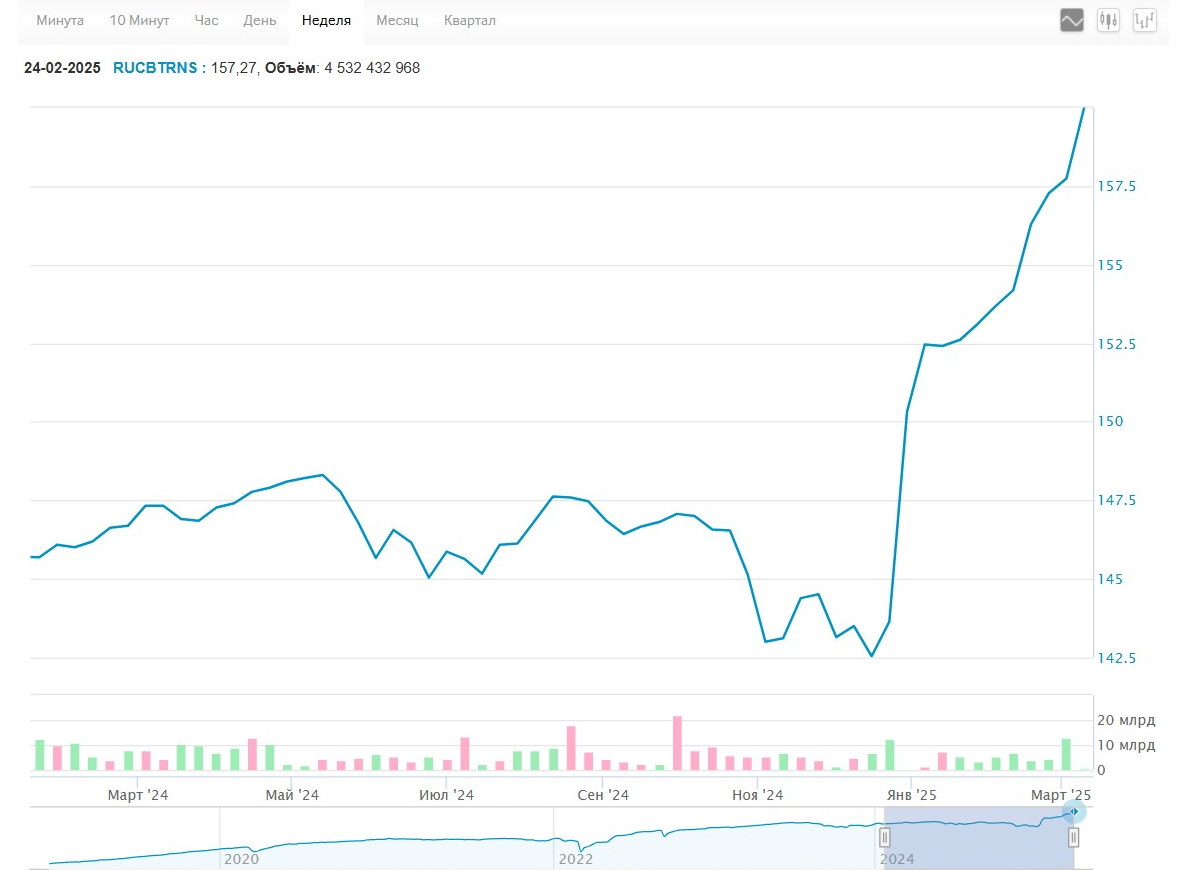Switch to OHLC bar chart view

tap(1144, 20)
